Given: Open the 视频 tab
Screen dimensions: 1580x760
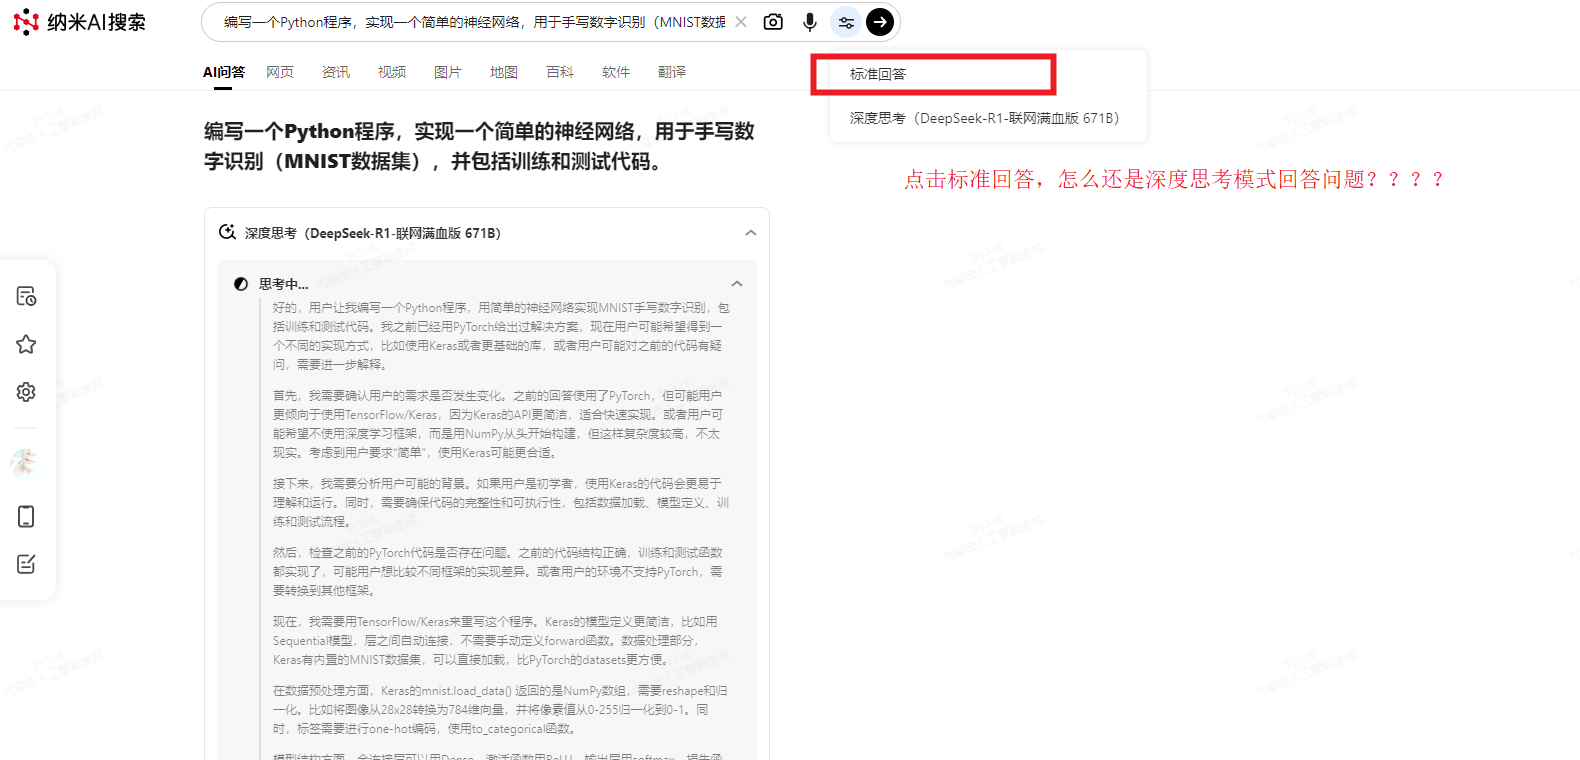Looking at the screenshot, I should 392,72.
